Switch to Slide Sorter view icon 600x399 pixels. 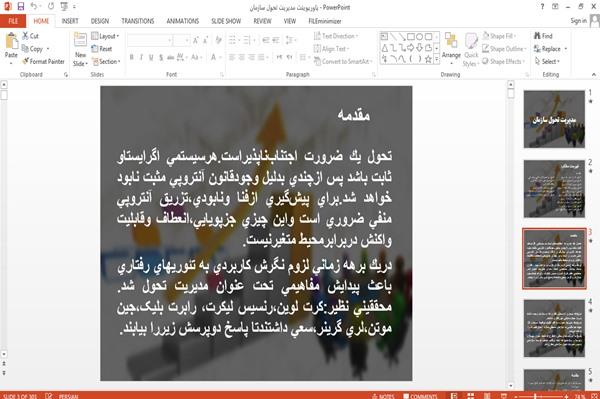coord(471,396)
